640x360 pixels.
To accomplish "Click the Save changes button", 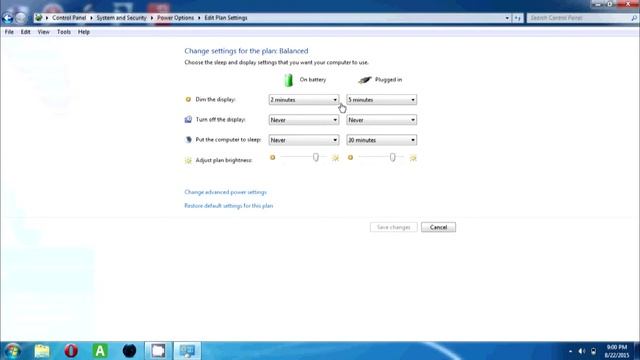I will click(x=393, y=227).
